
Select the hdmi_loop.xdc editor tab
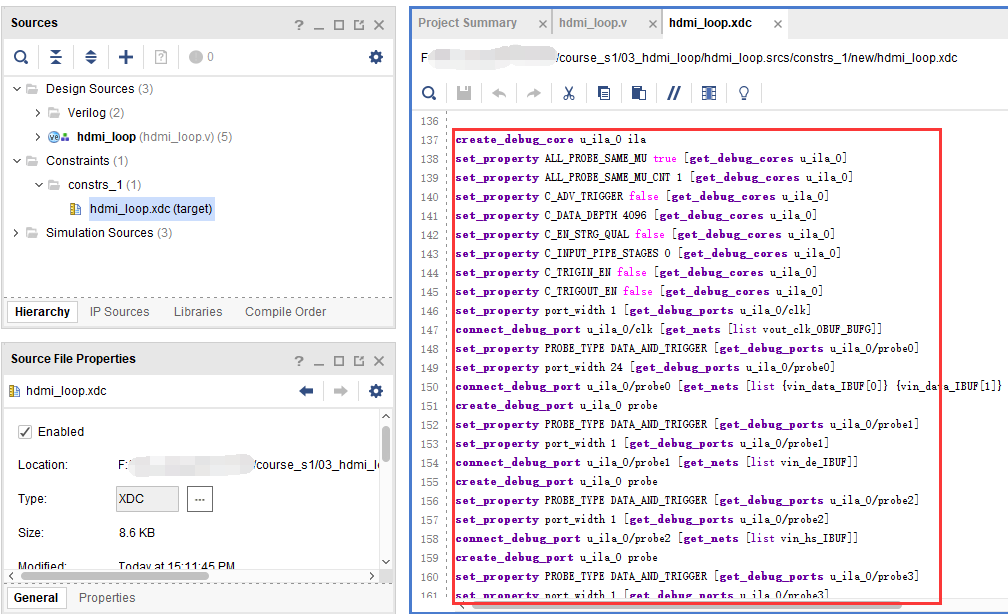coord(710,23)
